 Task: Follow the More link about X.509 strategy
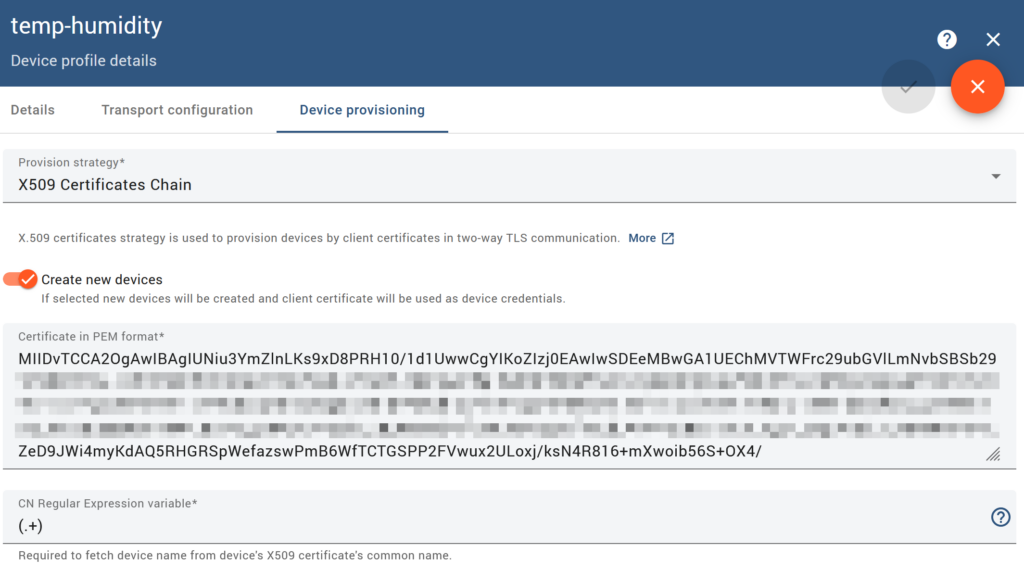click(x=642, y=238)
